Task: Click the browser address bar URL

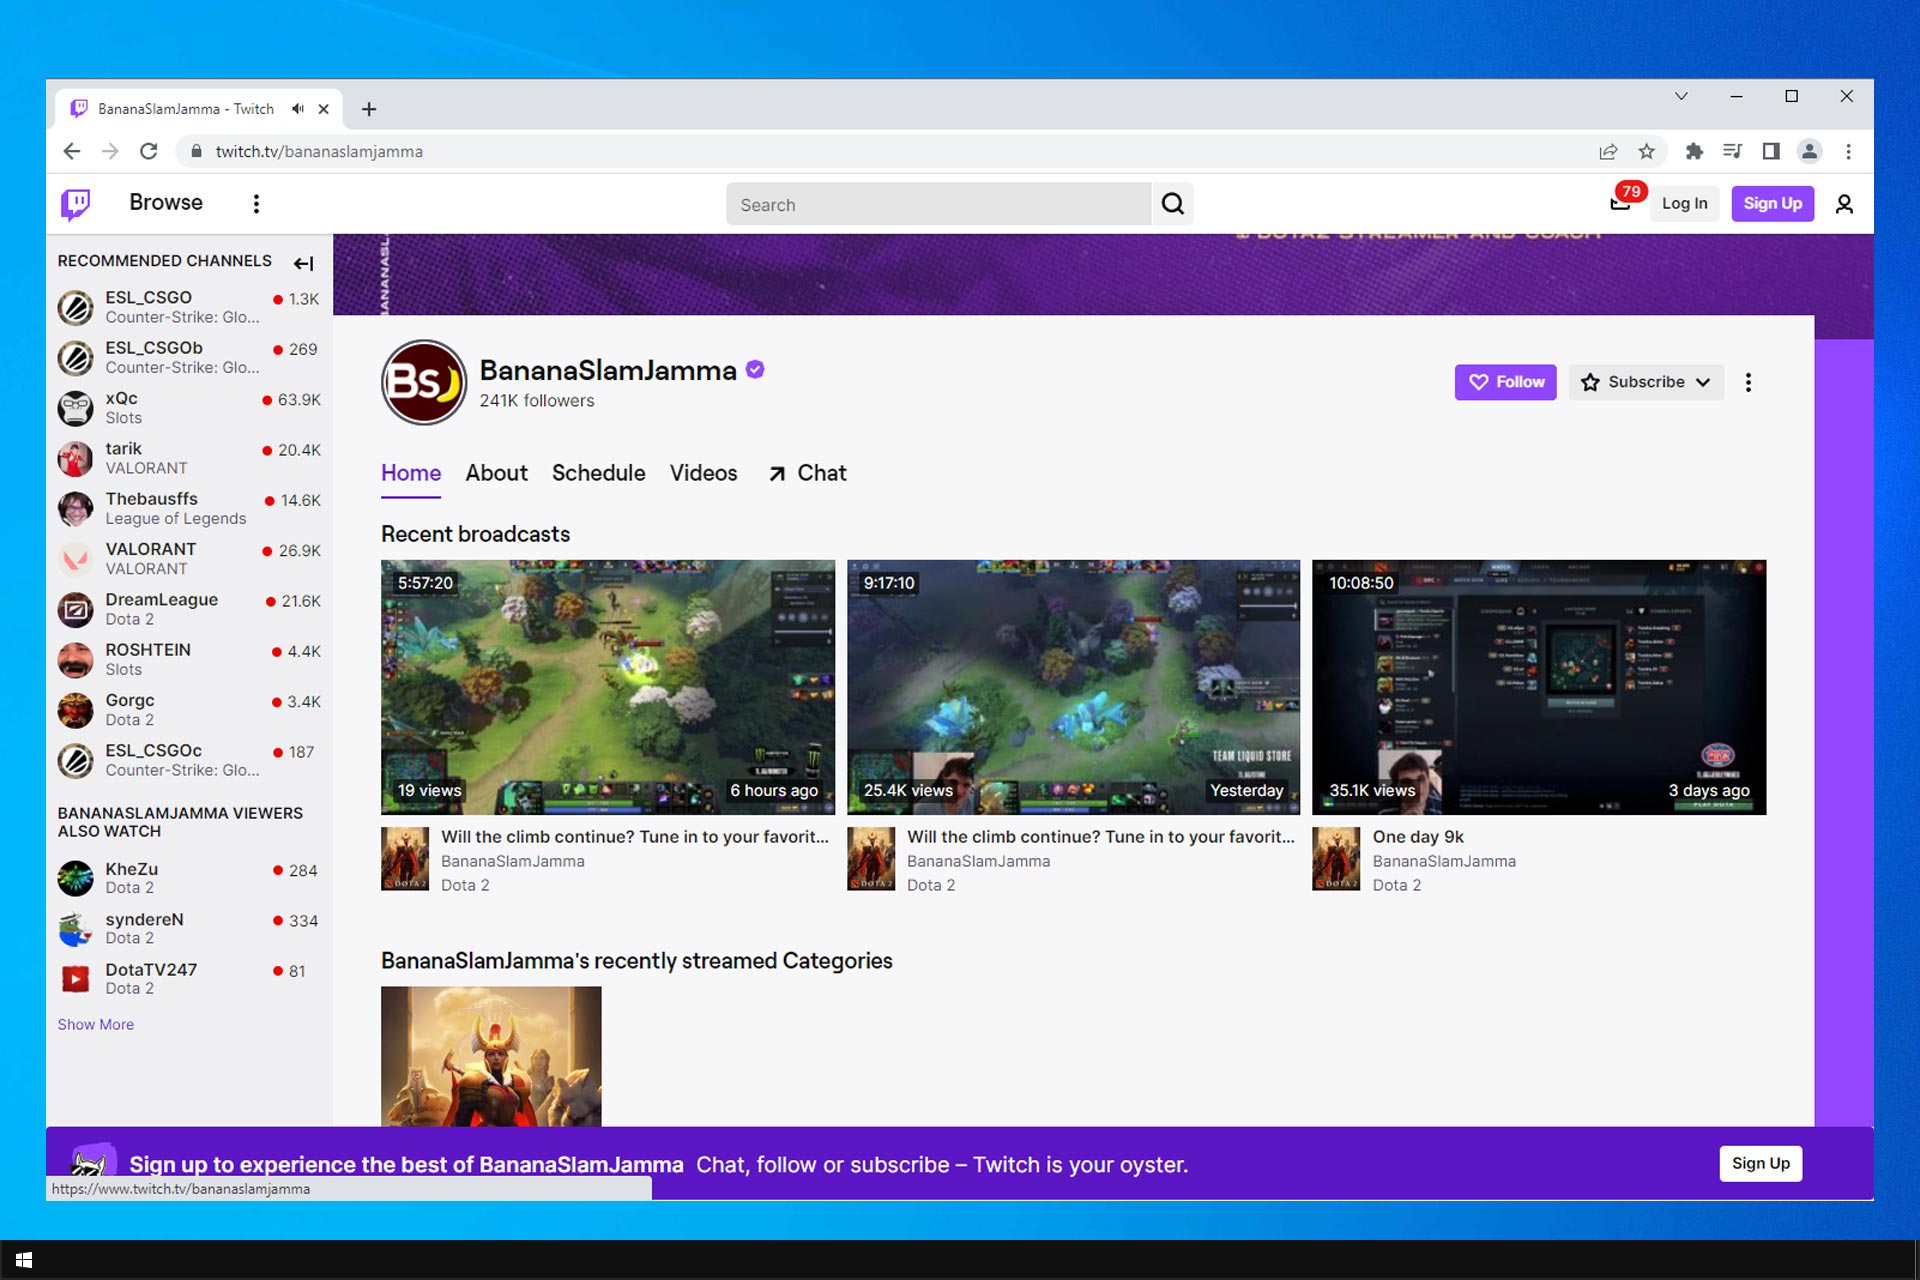Action: [x=319, y=151]
